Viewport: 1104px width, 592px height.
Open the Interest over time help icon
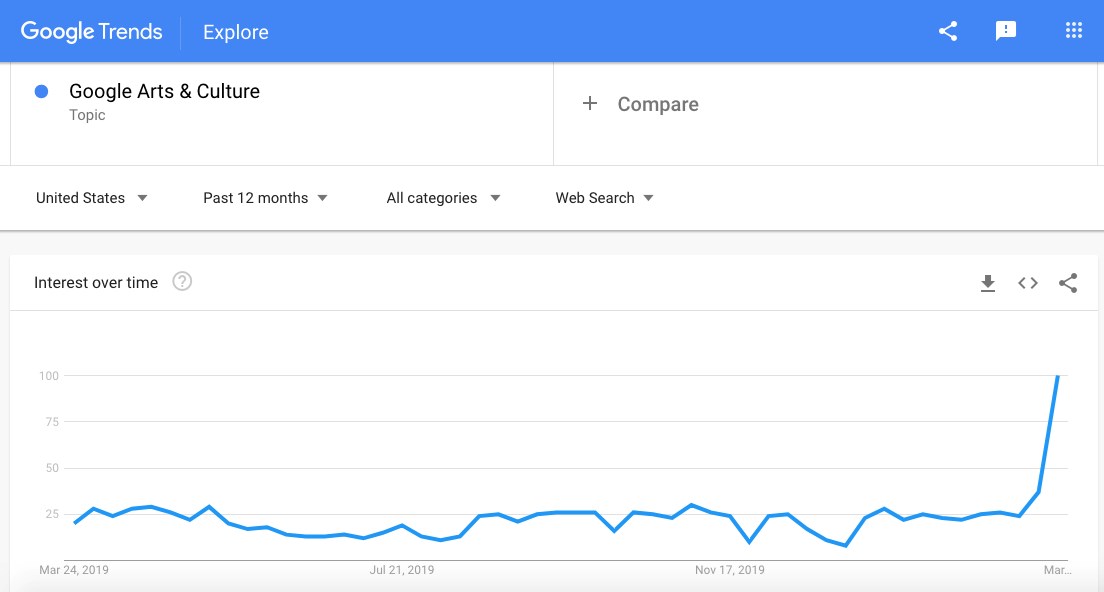[182, 282]
